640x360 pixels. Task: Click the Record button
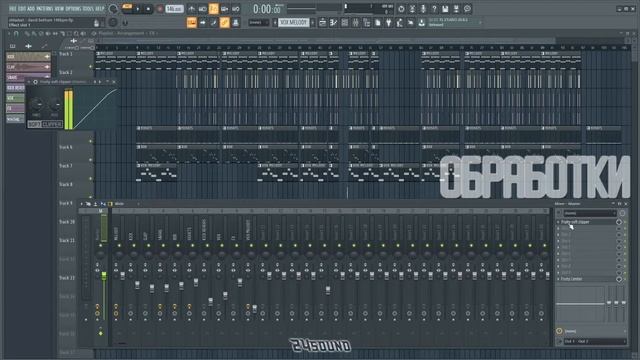pyautogui.click(x=160, y=9)
